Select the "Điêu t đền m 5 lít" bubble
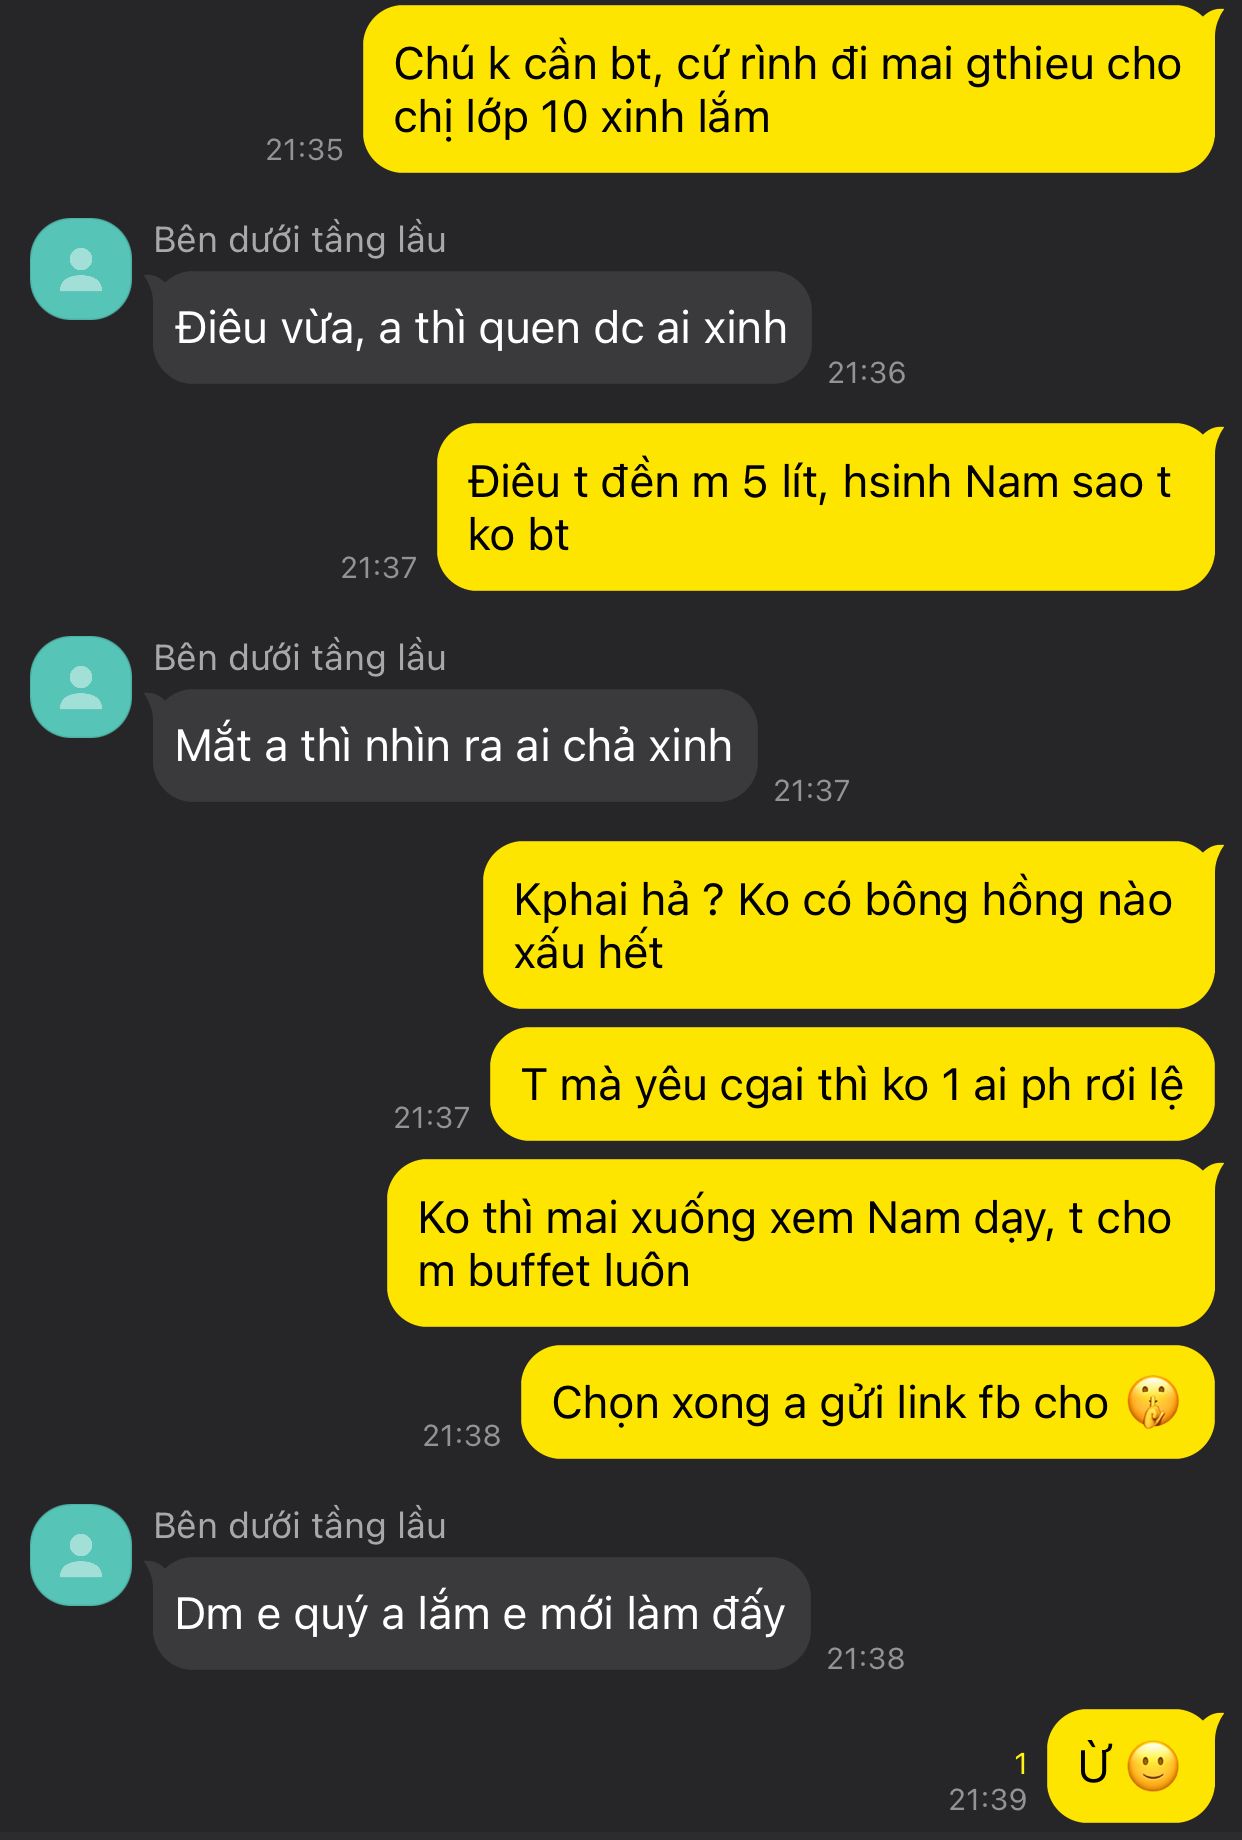The width and height of the screenshot is (1242, 1840). [827, 508]
